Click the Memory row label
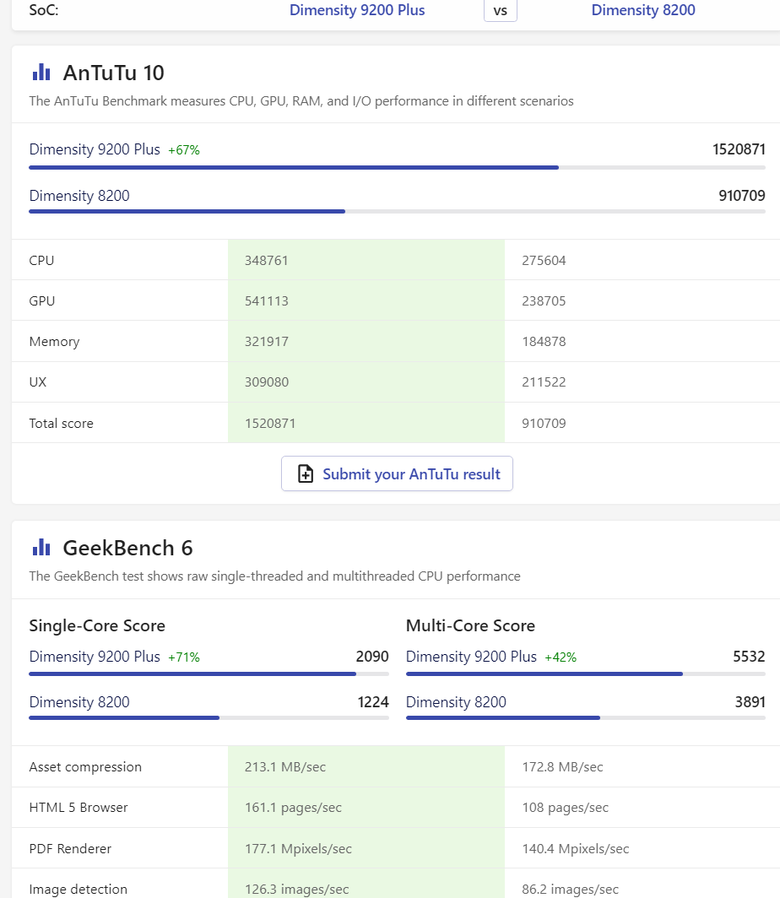Screen dimensions: 780x898 tap(54, 342)
